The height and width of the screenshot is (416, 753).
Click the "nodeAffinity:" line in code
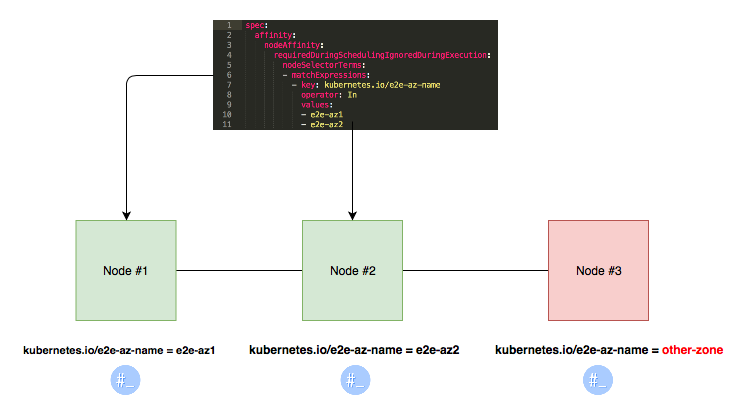tap(293, 45)
